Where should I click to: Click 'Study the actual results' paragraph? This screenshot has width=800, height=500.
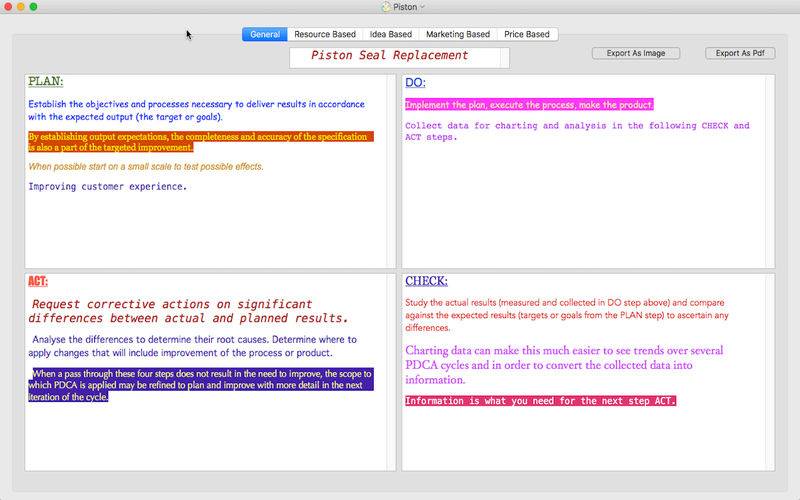(567, 315)
